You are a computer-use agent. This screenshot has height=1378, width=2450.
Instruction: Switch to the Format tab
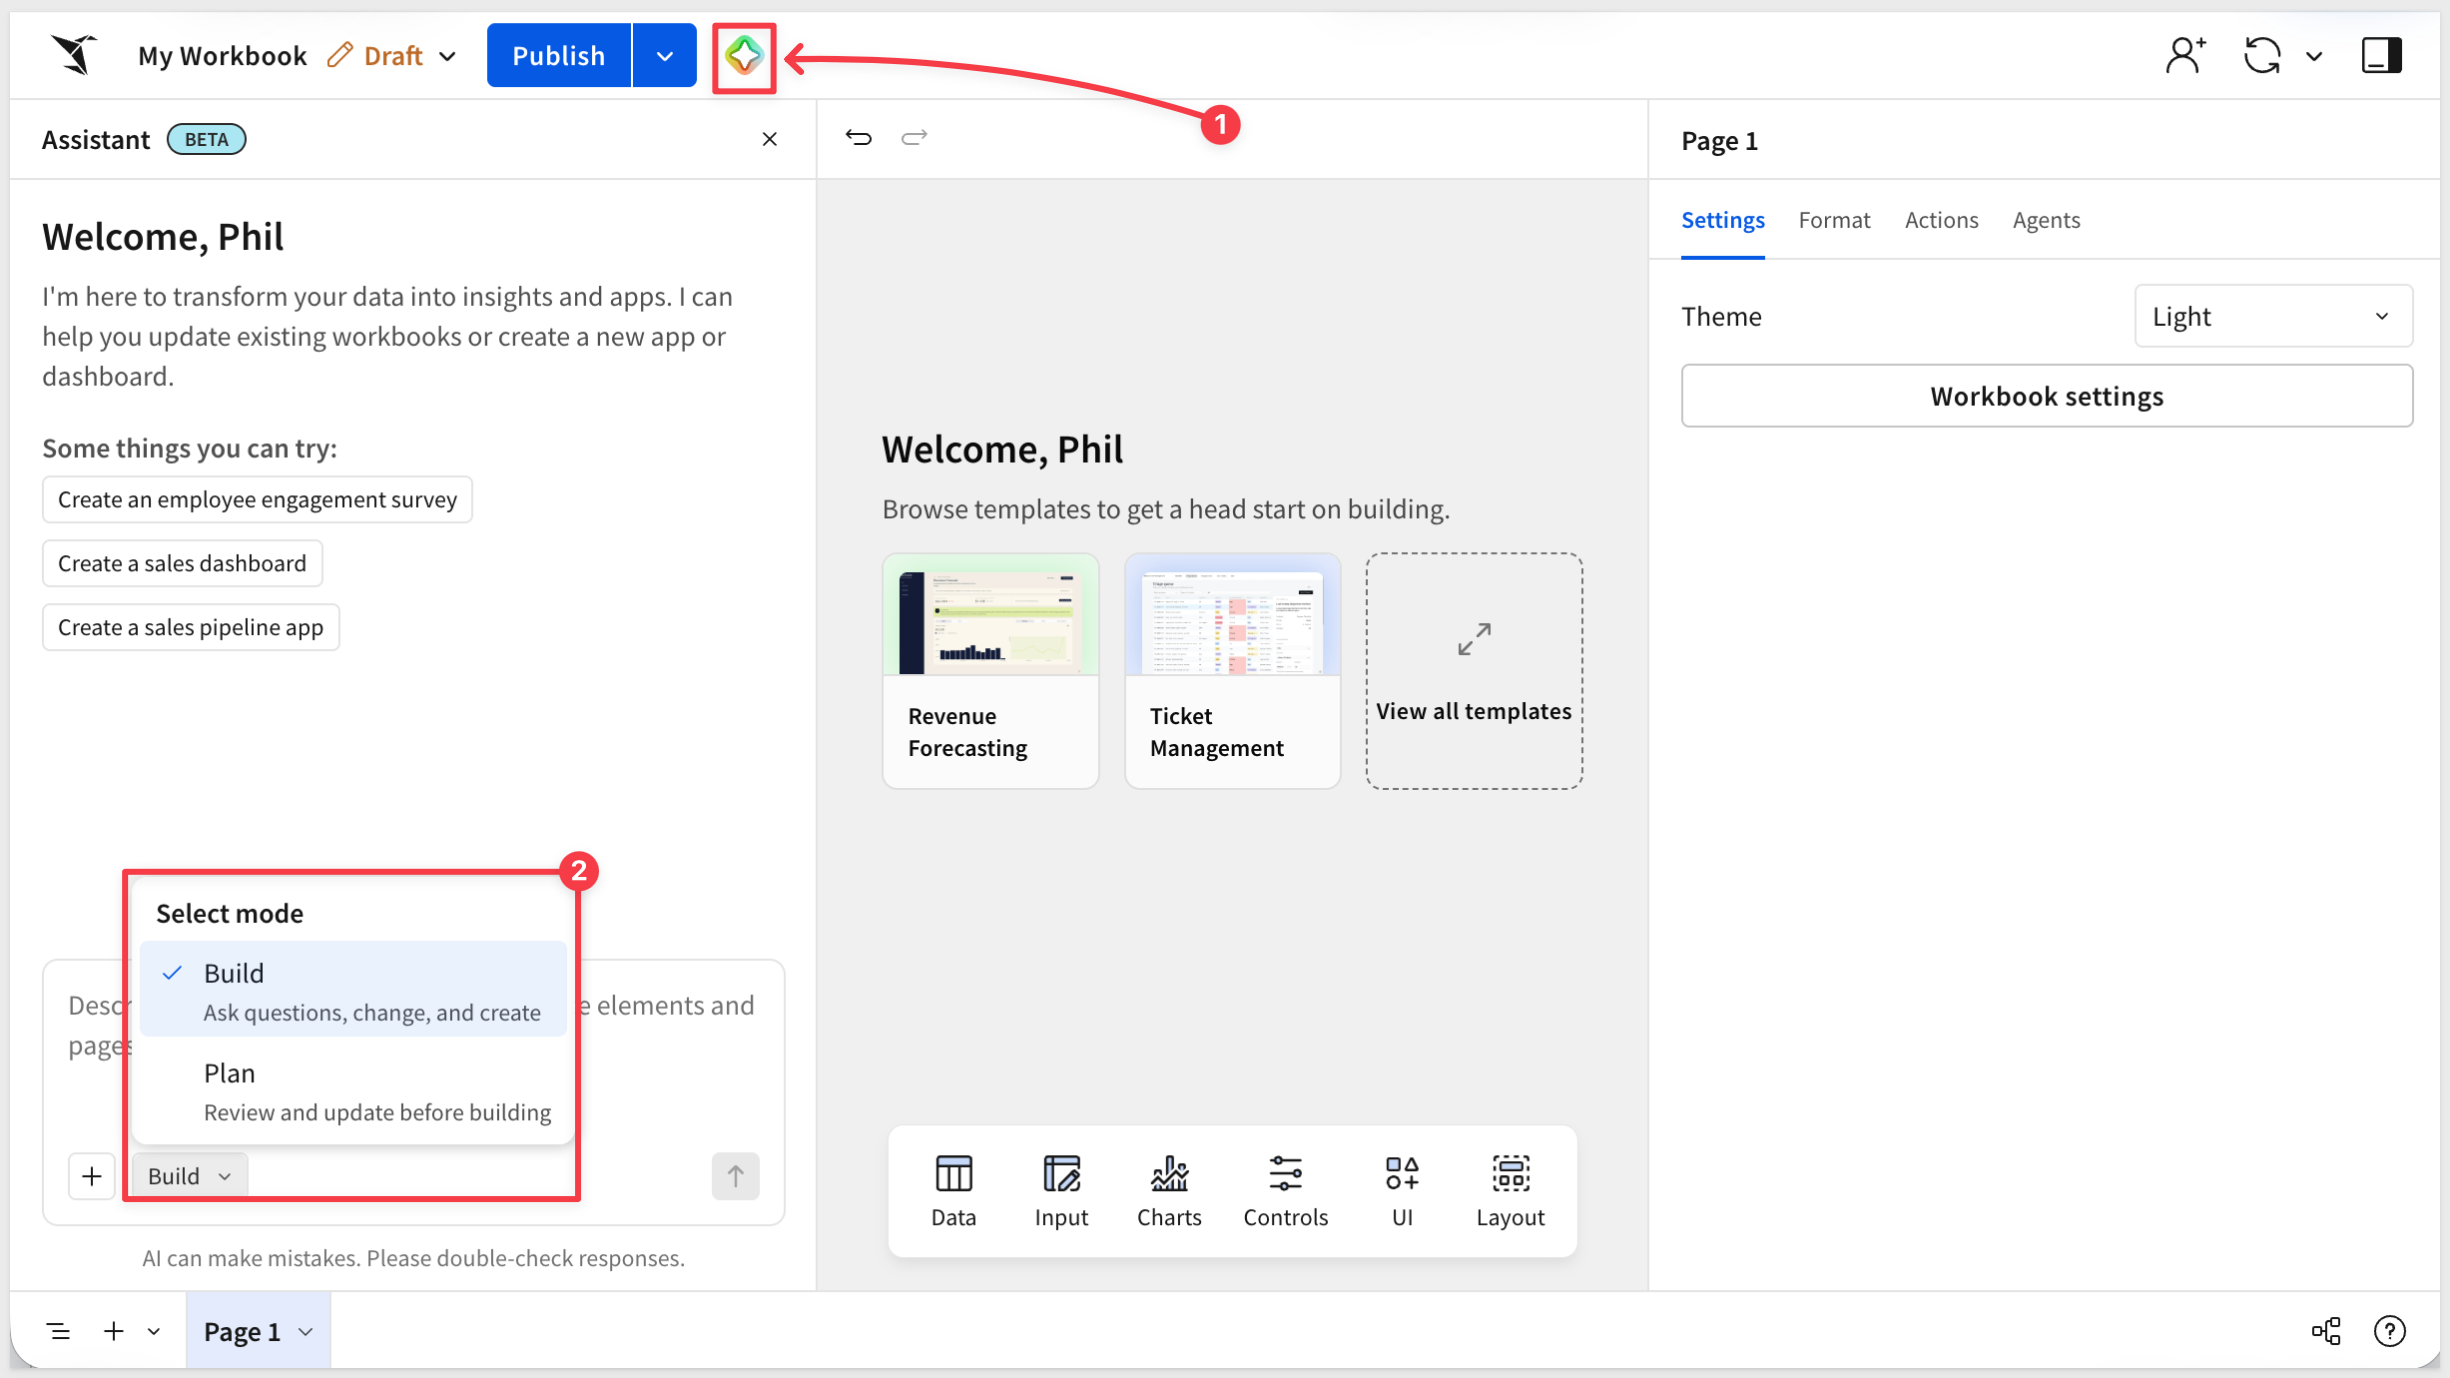(1834, 220)
